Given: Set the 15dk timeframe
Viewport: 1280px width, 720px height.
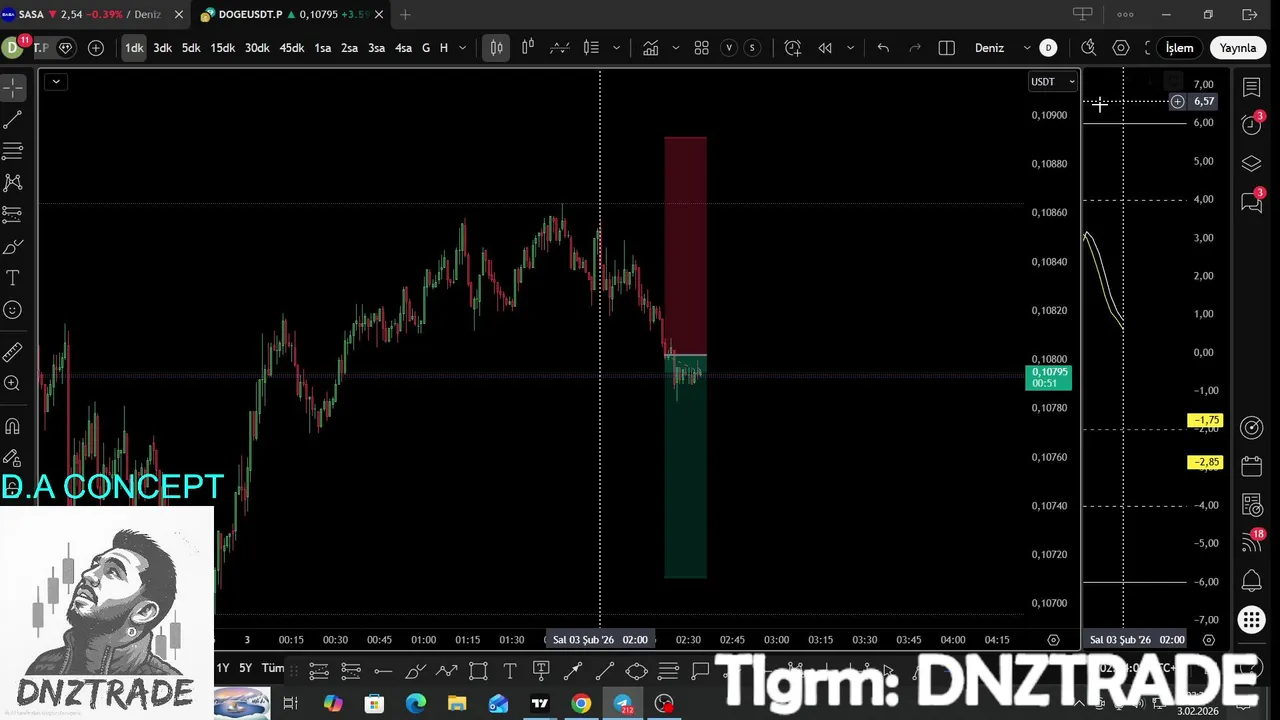Looking at the screenshot, I should (x=222, y=48).
